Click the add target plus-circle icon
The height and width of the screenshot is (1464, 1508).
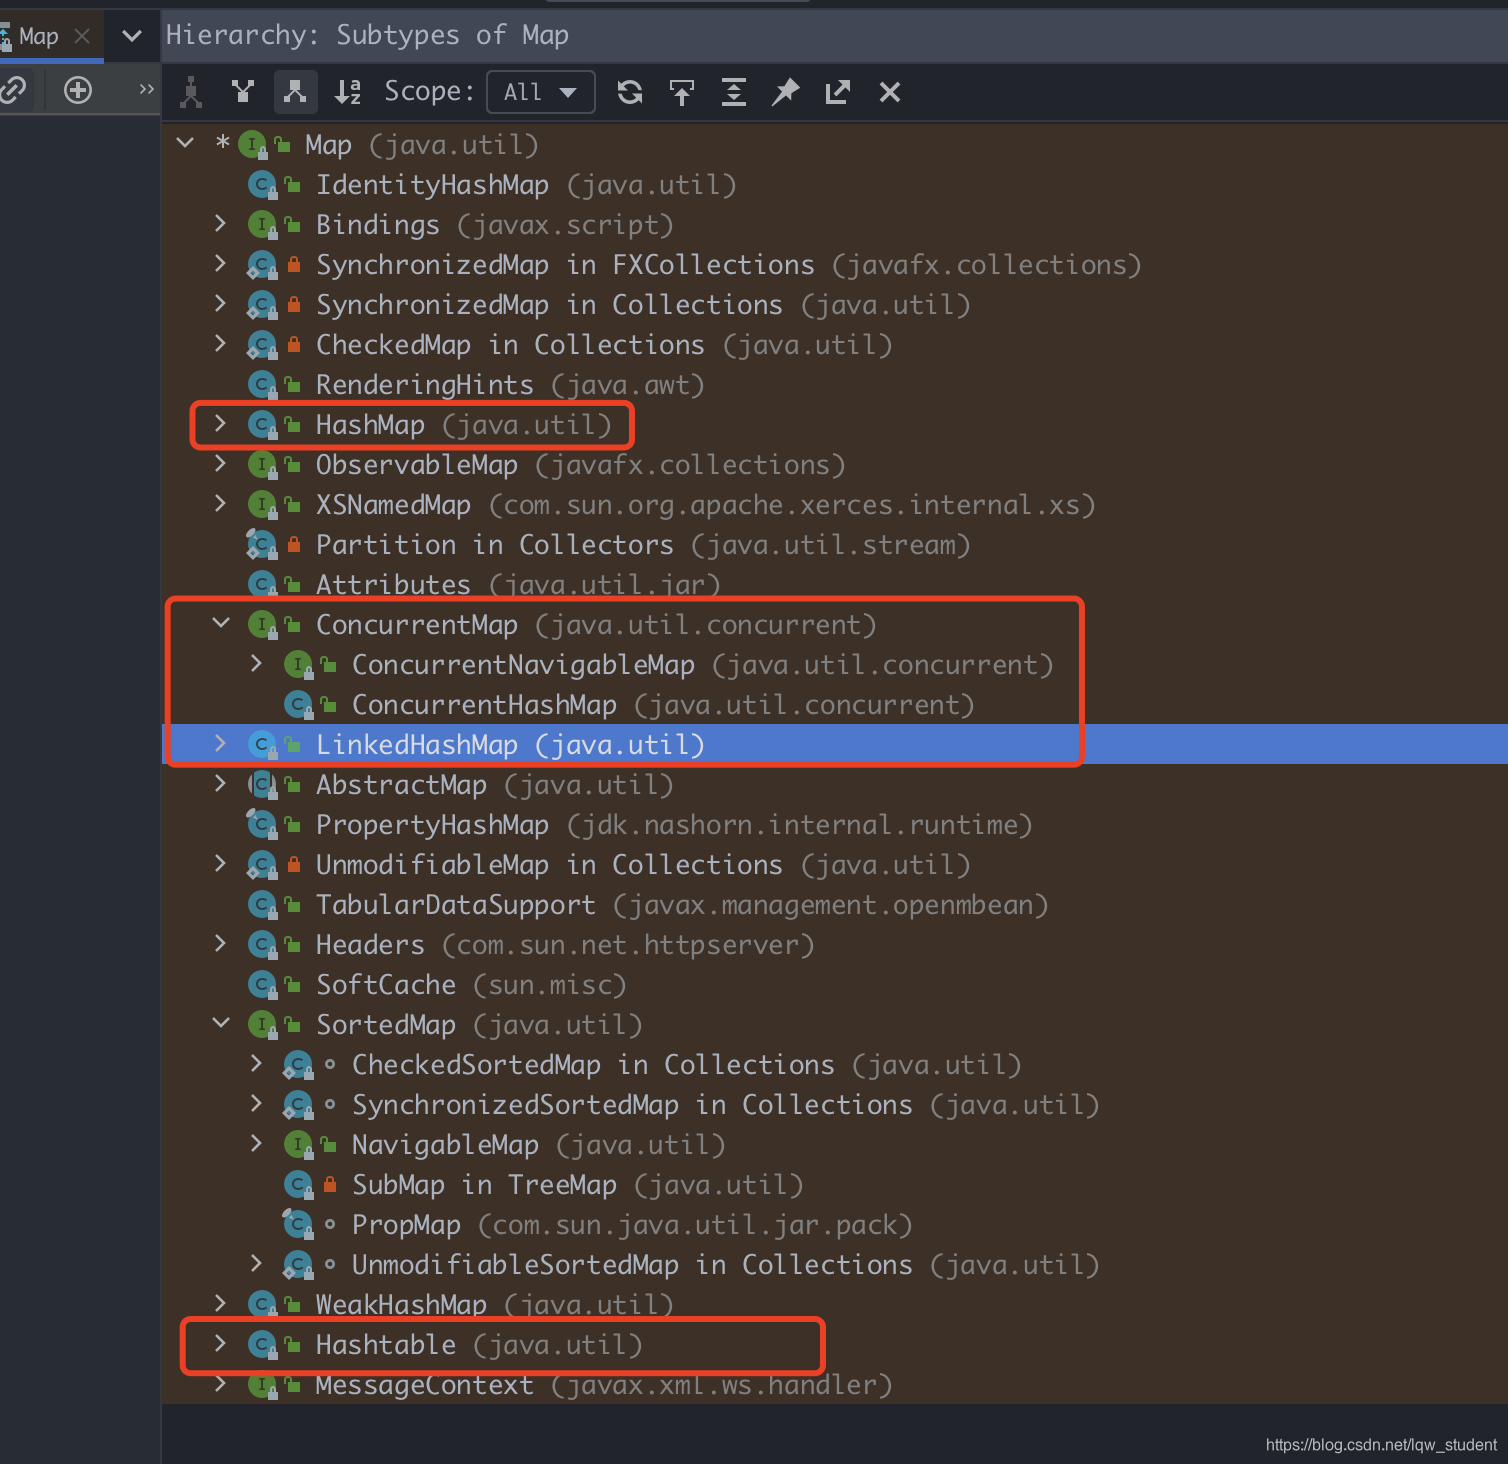point(78,90)
